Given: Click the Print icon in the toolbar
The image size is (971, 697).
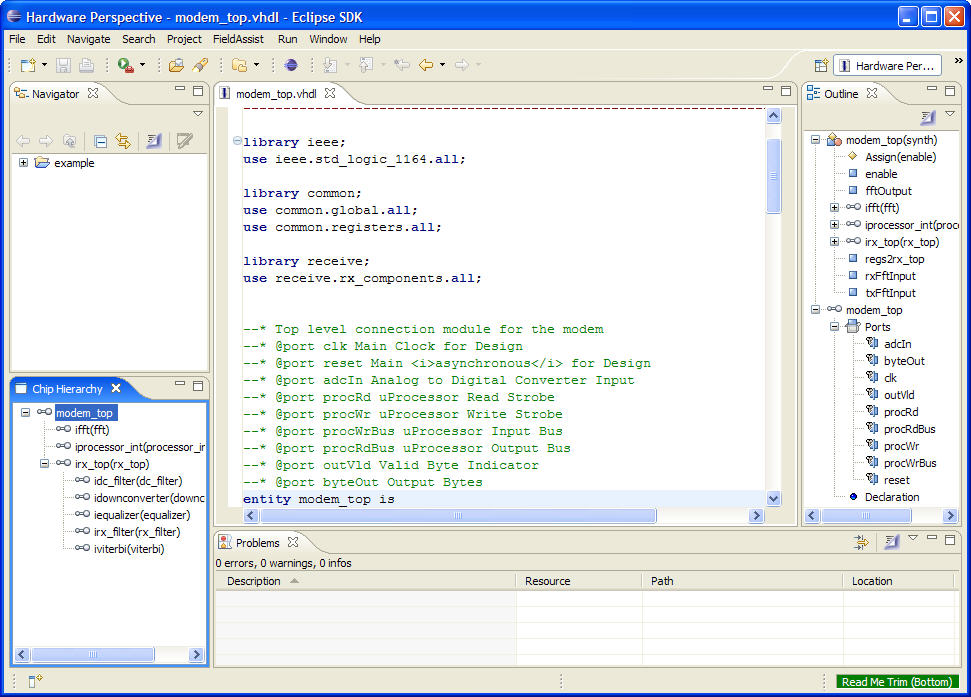Looking at the screenshot, I should coord(86,65).
